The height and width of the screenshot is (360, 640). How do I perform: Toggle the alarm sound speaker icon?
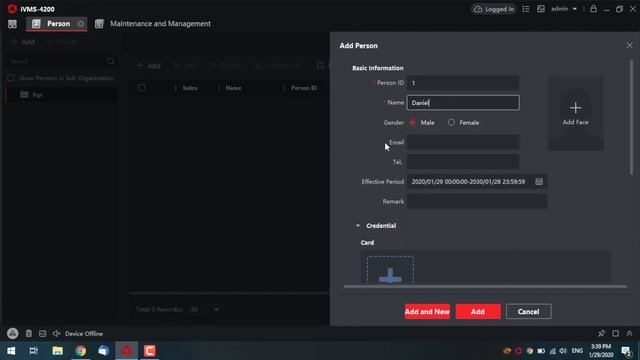(56, 333)
